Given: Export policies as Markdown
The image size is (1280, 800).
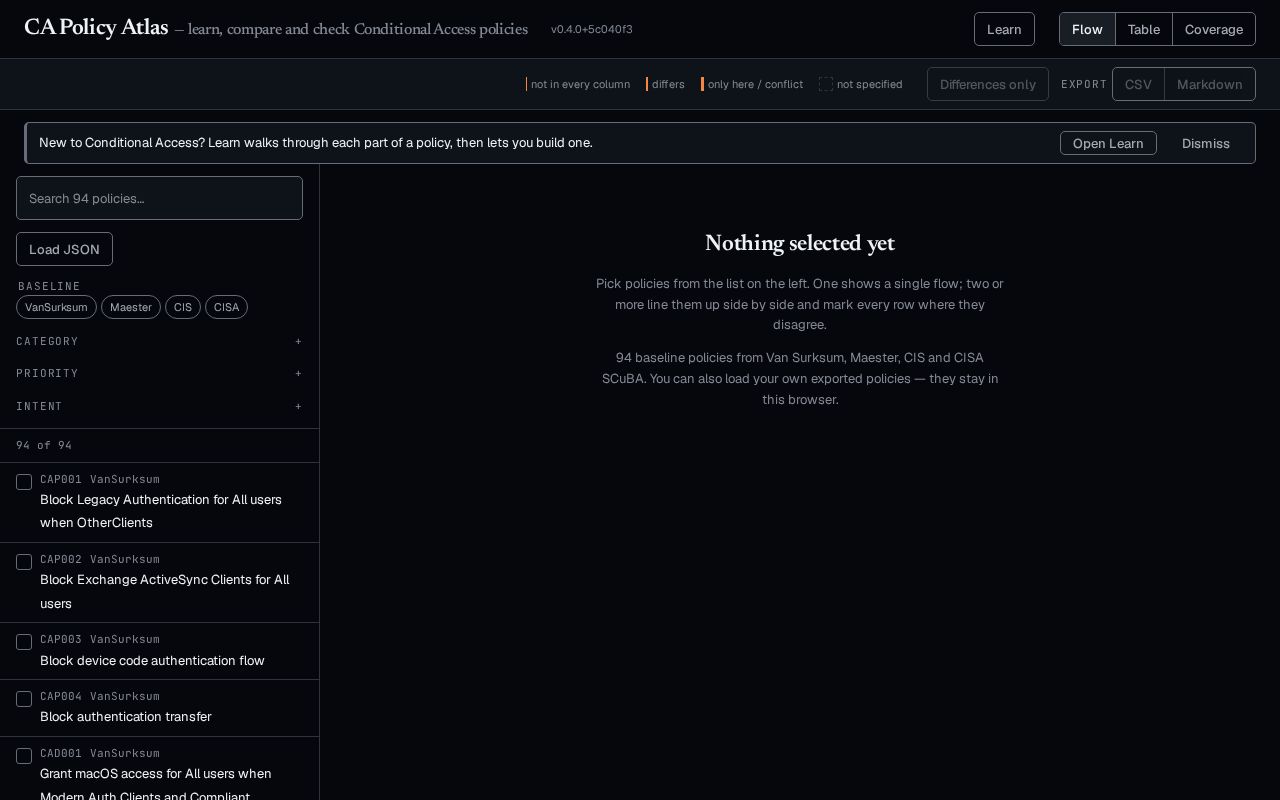Looking at the screenshot, I should point(1210,84).
